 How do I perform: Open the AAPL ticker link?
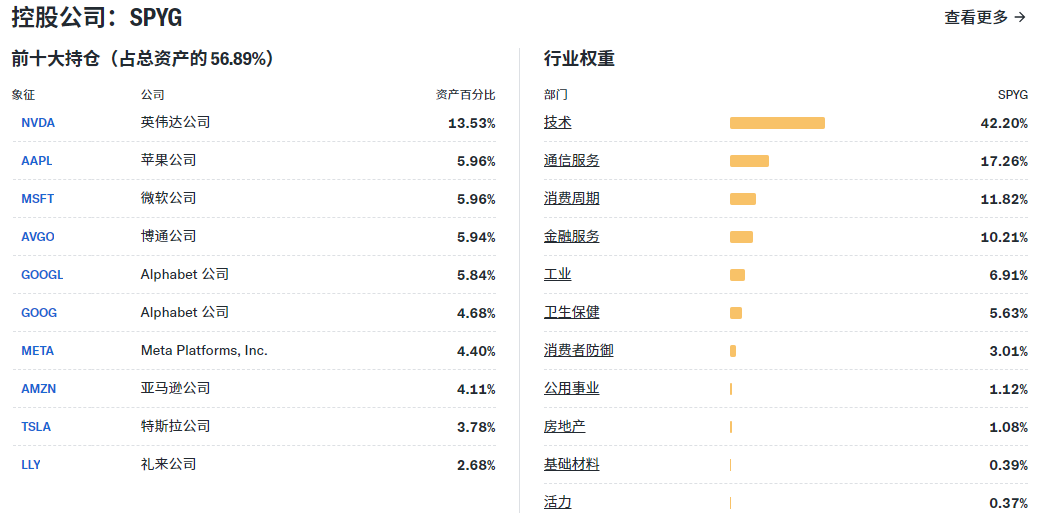pyautogui.click(x=37, y=161)
